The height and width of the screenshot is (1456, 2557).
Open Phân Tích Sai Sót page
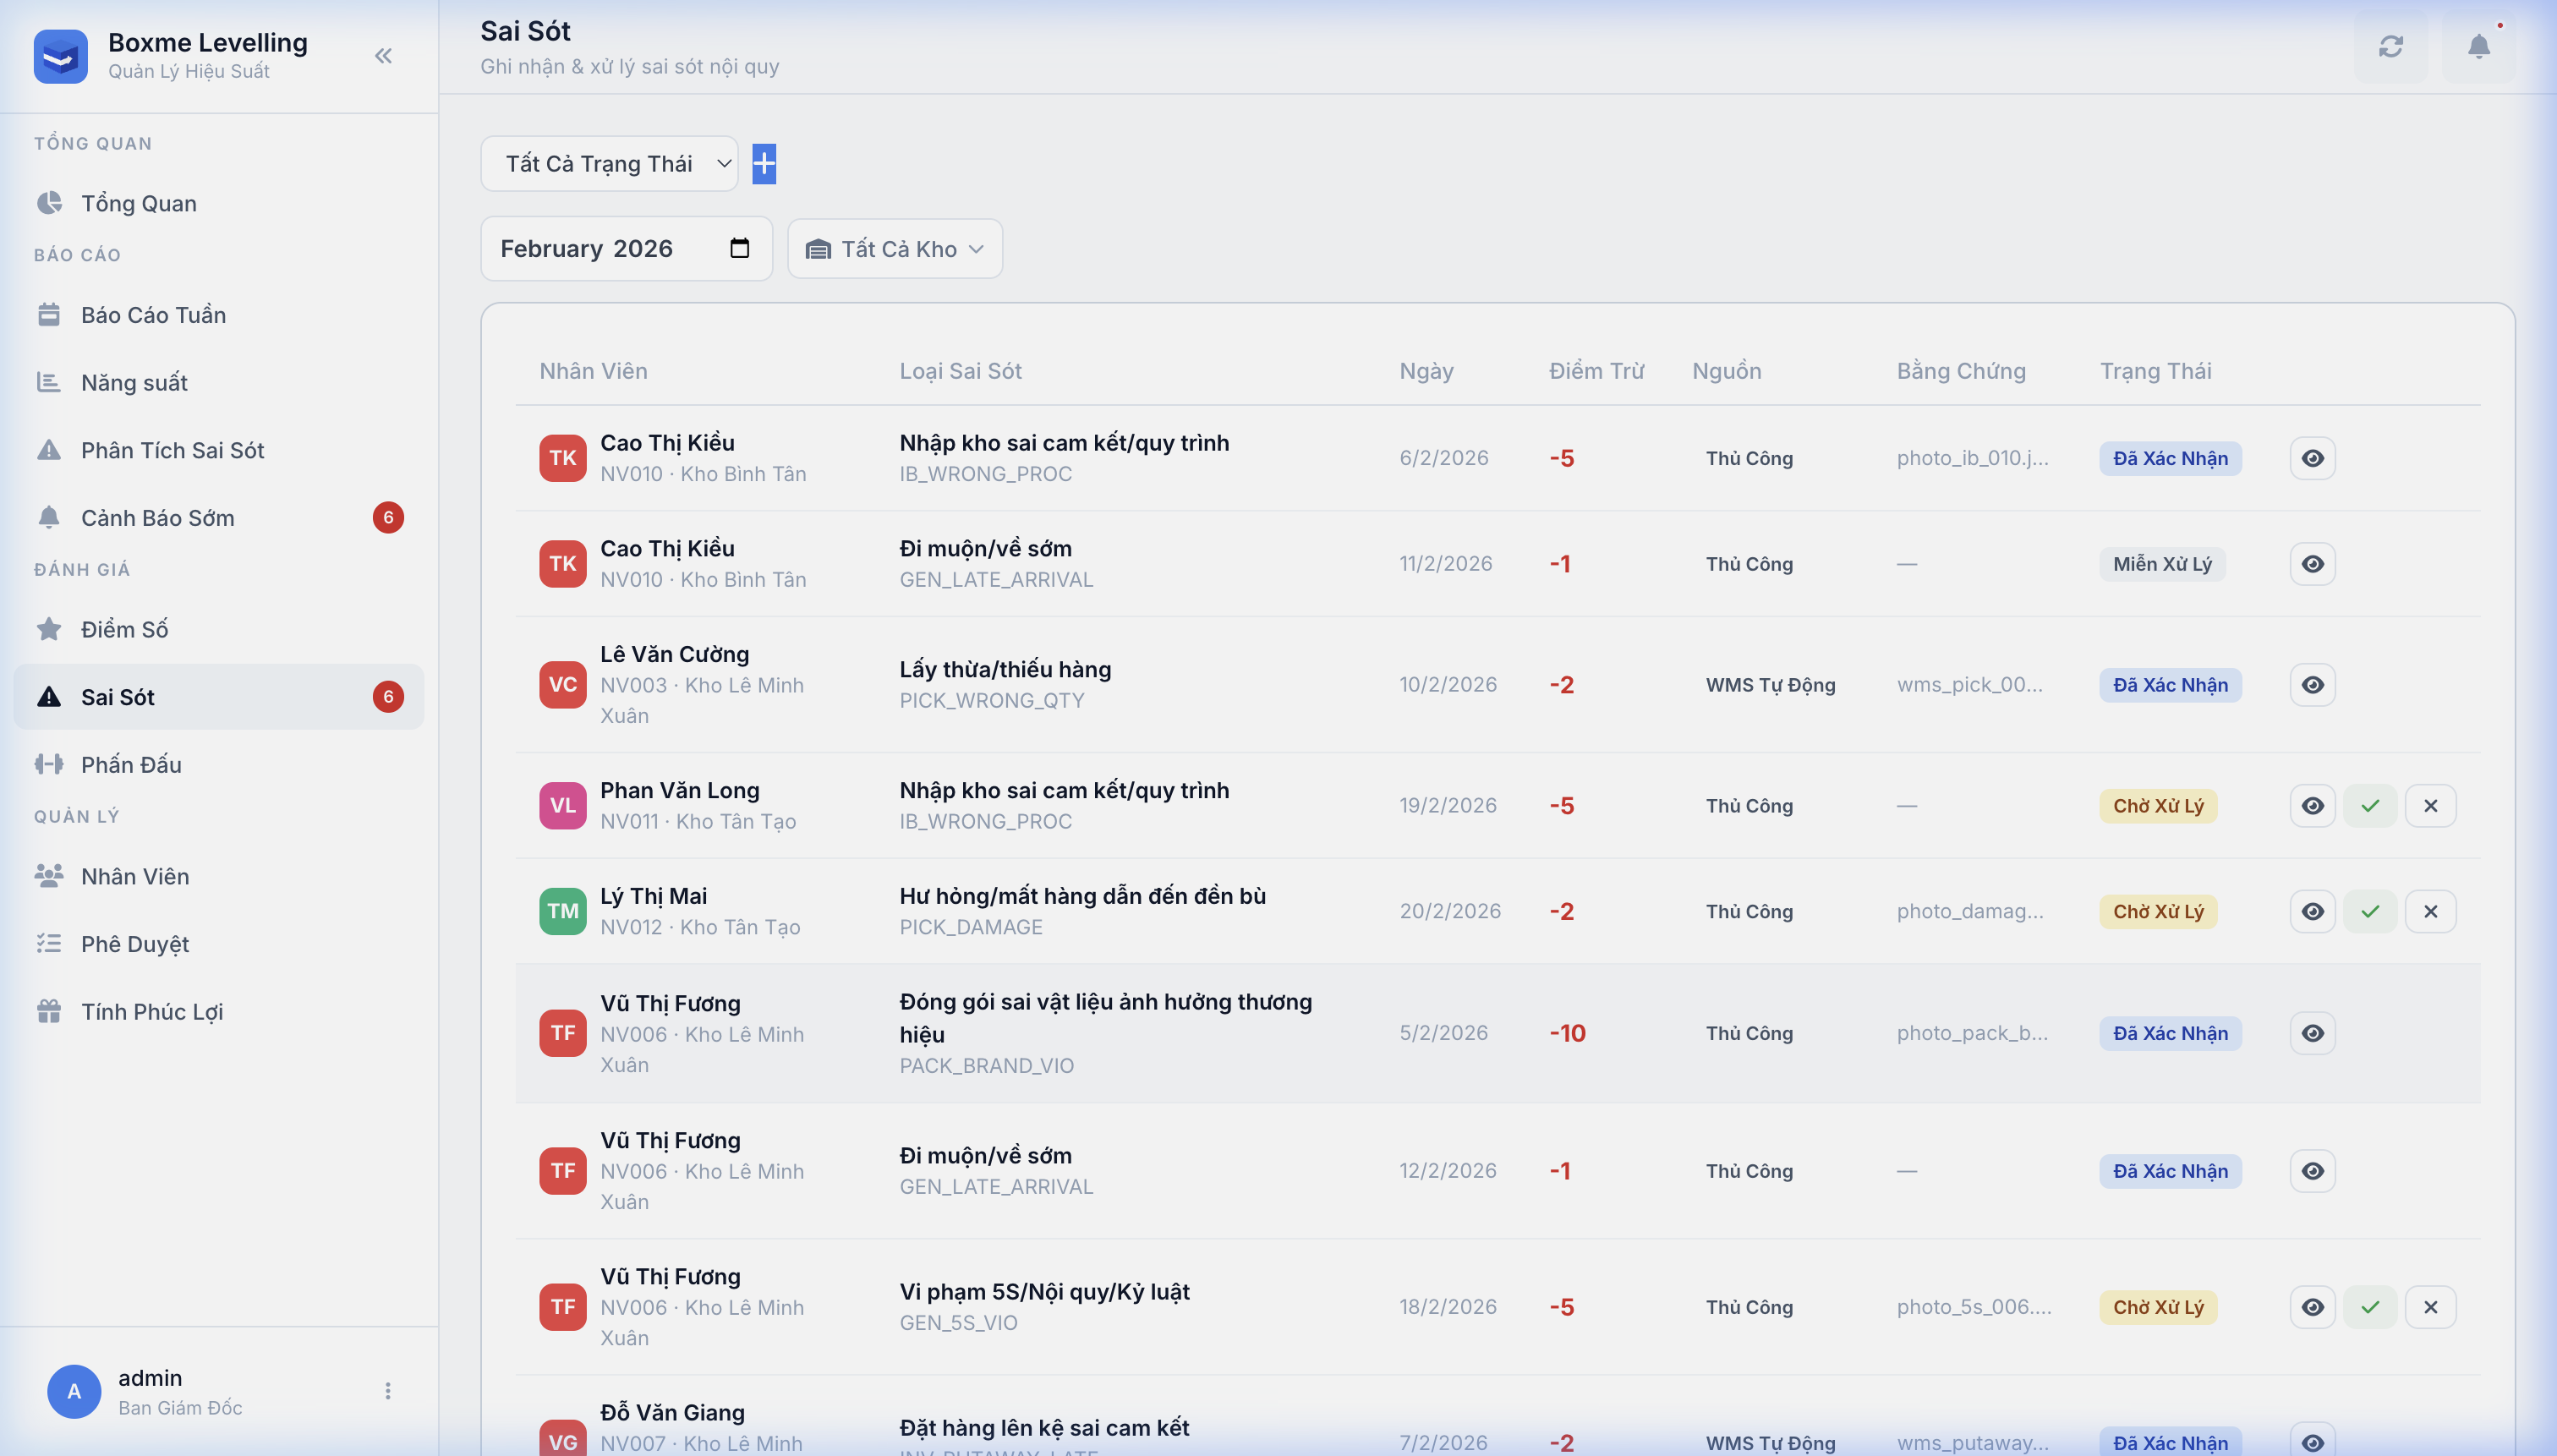172,450
